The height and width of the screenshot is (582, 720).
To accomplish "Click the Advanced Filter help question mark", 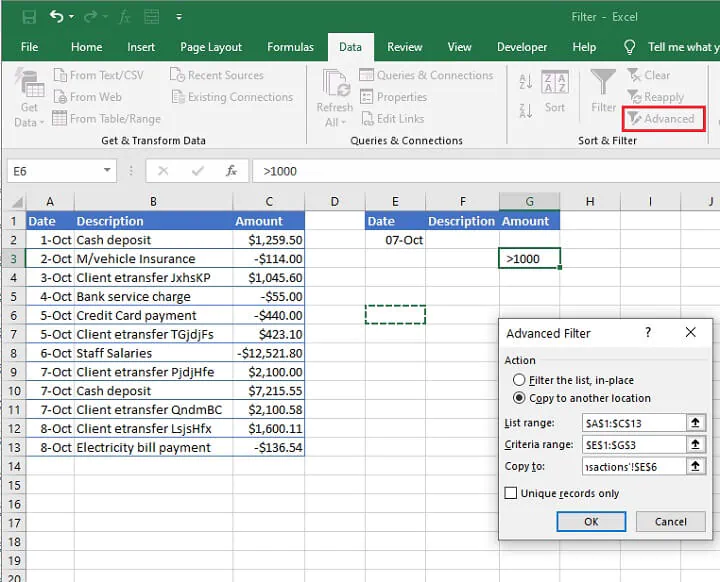I will coord(648,332).
